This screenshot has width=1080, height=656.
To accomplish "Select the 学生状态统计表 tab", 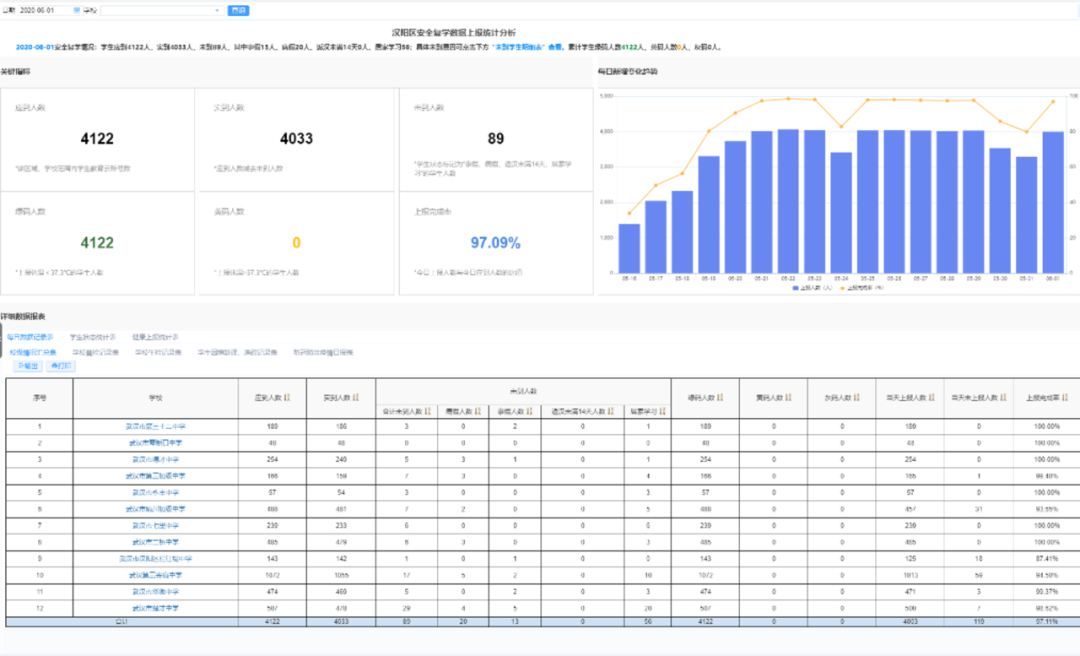I will coord(92,337).
